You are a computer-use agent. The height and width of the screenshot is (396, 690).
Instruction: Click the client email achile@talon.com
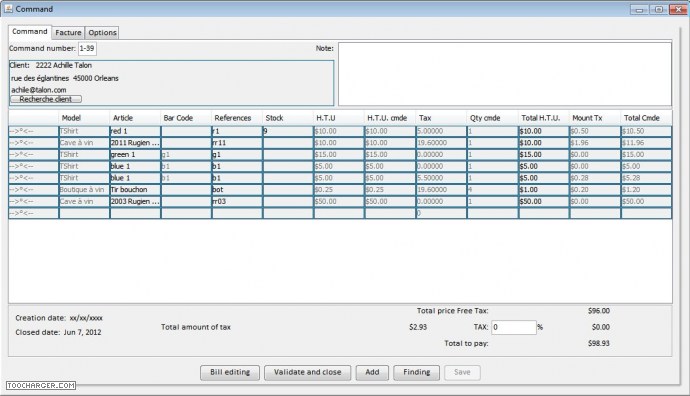pyautogui.click(x=39, y=90)
